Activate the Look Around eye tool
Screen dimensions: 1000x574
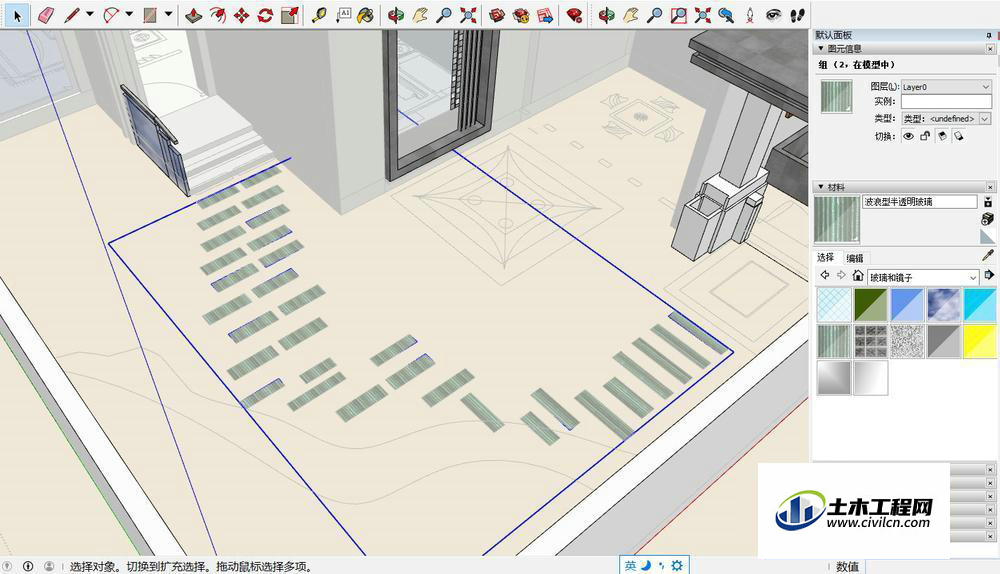pos(774,15)
